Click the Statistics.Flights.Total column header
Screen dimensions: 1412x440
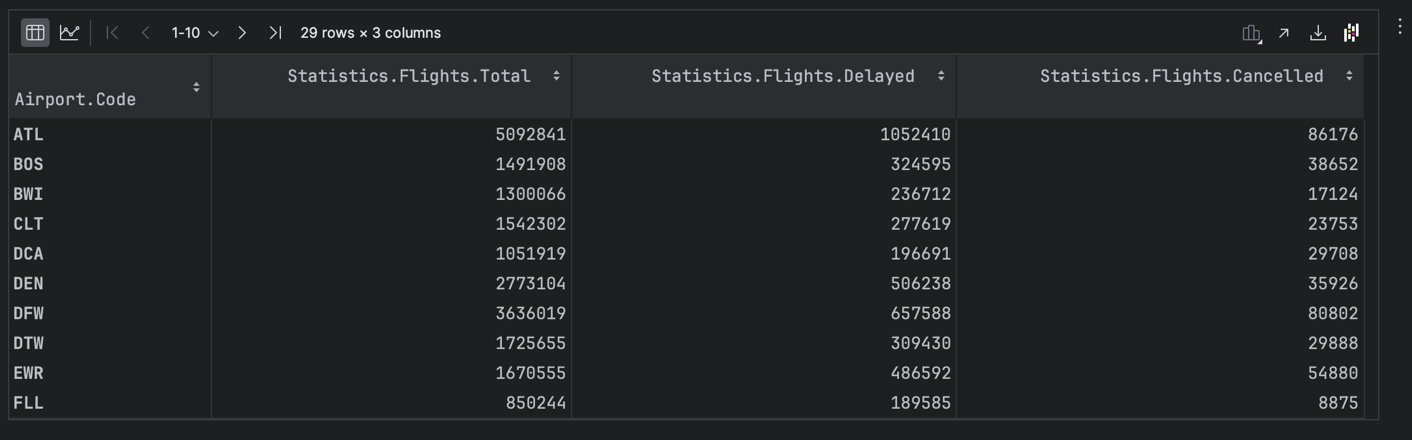pyautogui.click(x=409, y=76)
